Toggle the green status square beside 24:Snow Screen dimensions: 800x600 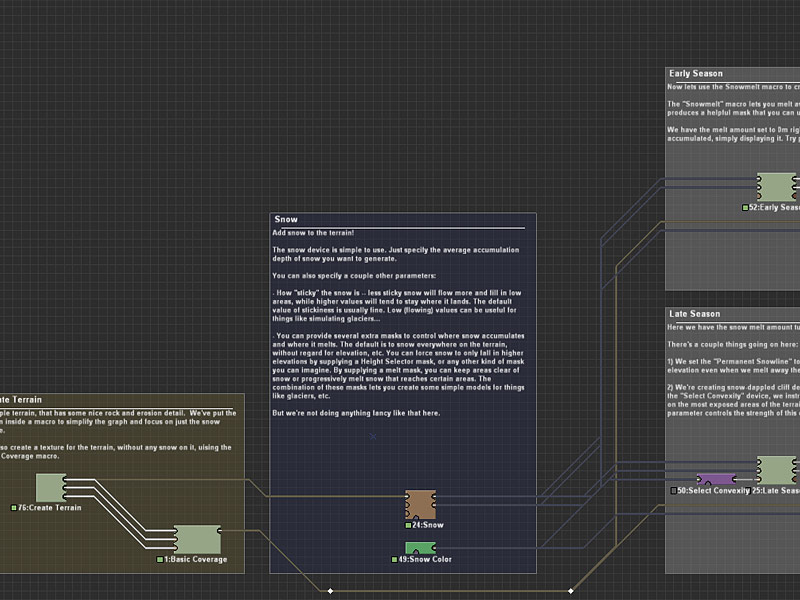click(408, 525)
